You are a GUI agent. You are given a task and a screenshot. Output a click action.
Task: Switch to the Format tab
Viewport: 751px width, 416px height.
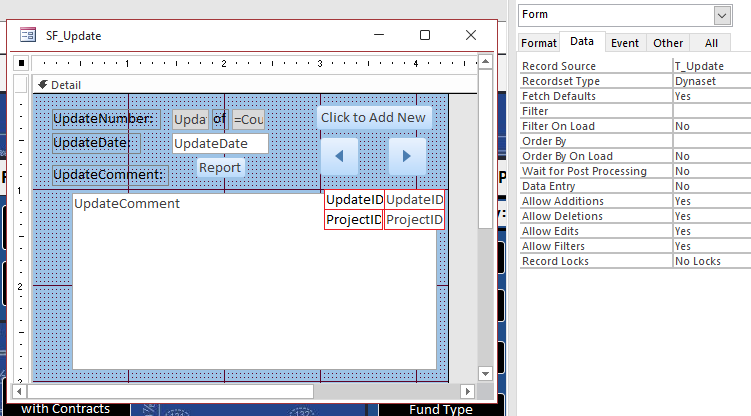pyautogui.click(x=539, y=43)
